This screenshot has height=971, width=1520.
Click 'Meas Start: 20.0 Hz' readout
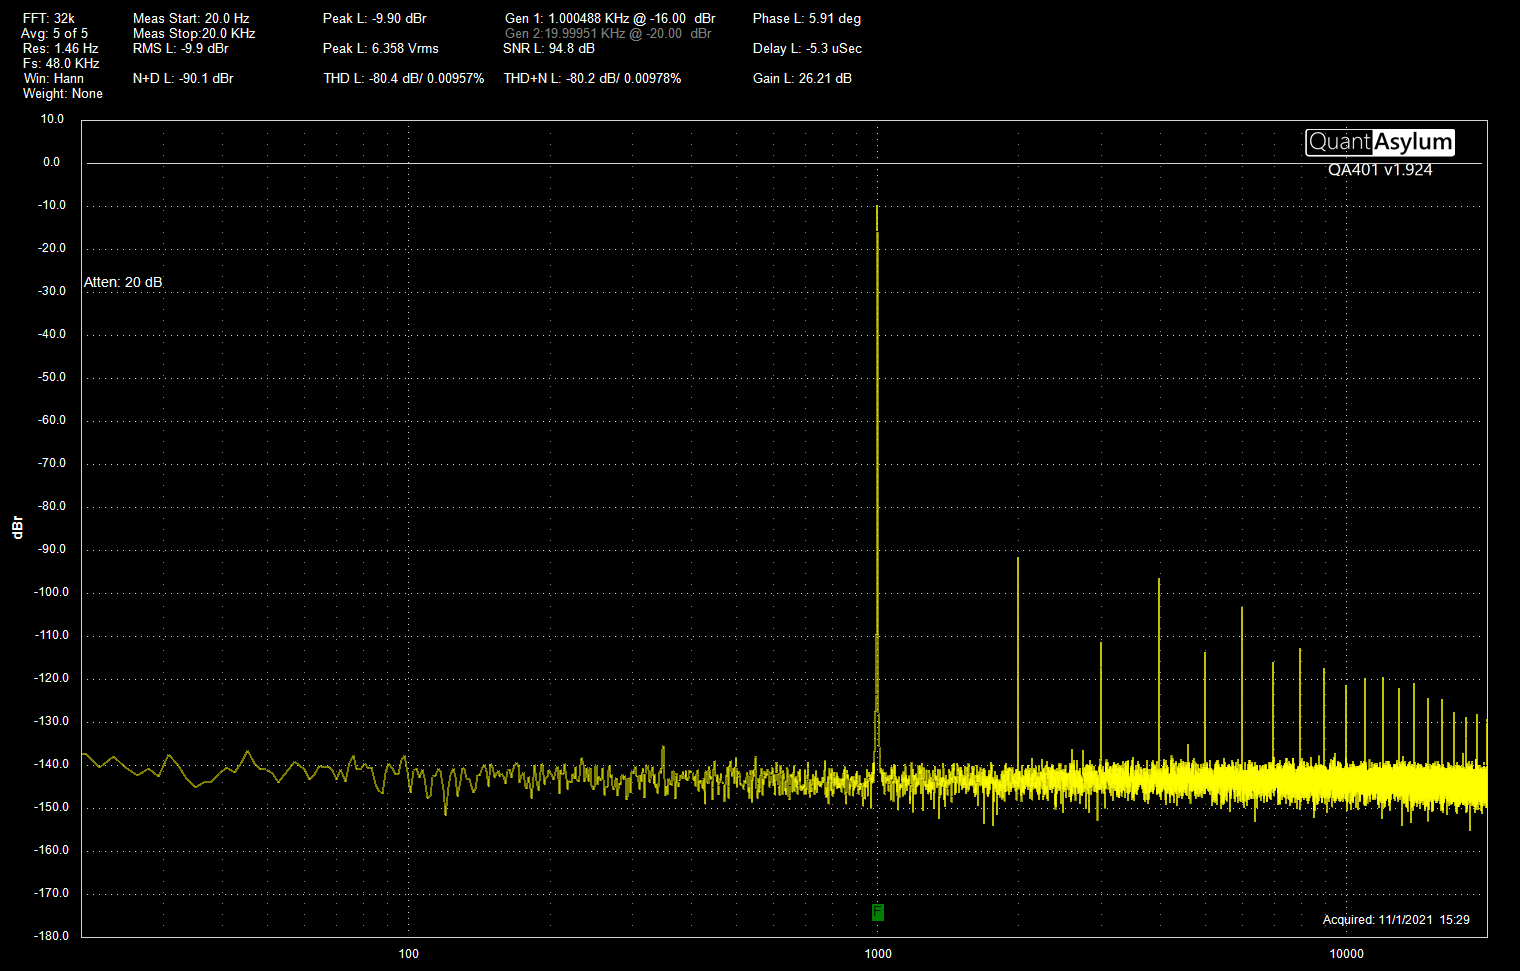click(191, 18)
